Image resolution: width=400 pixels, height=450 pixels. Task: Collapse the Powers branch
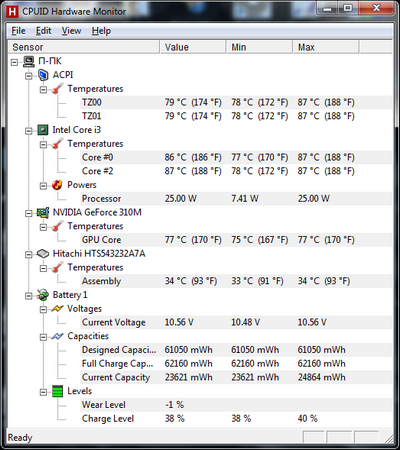(x=43, y=186)
